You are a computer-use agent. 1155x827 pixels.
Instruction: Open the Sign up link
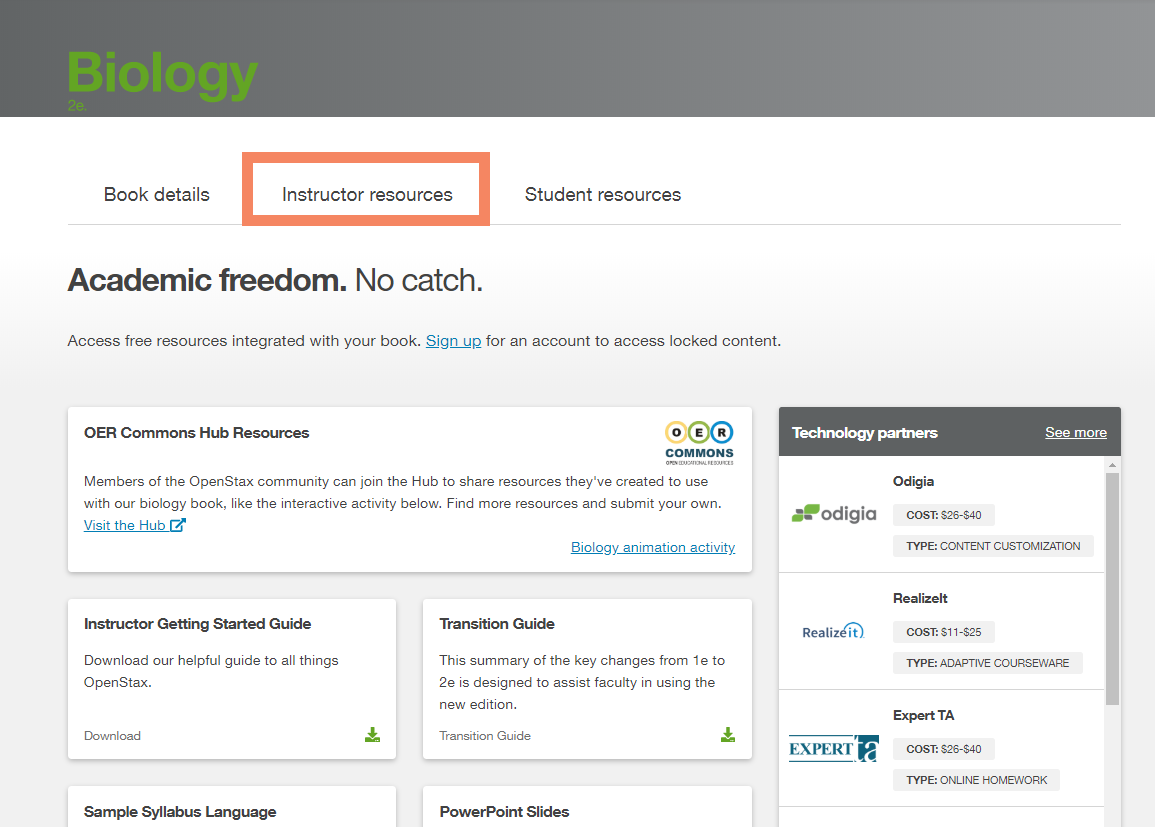point(453,340)
